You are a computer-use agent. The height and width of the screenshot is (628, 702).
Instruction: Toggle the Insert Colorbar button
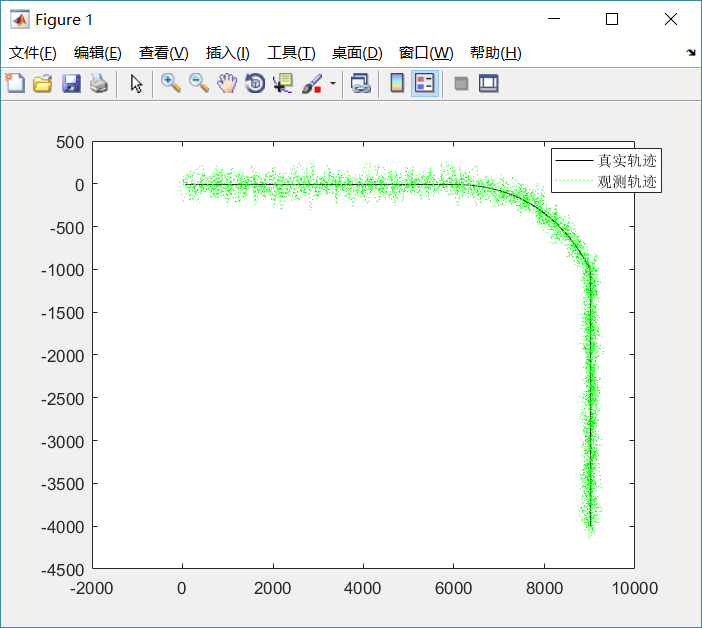(x=397, y=84)
